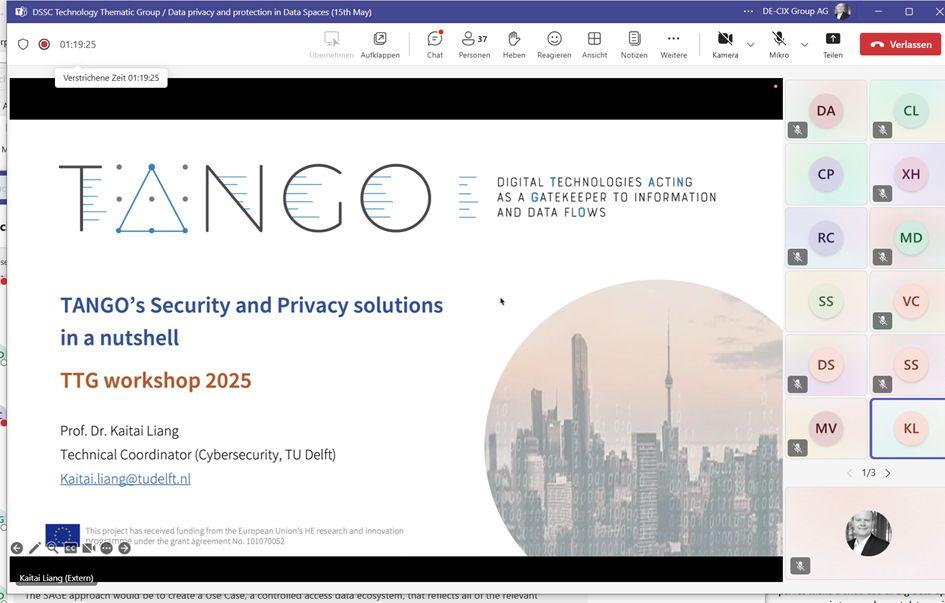Click the TANGO's Security and Privacy slide title
Image resolution: width=945 pixels, height=603 pixels.
[251, 321]
